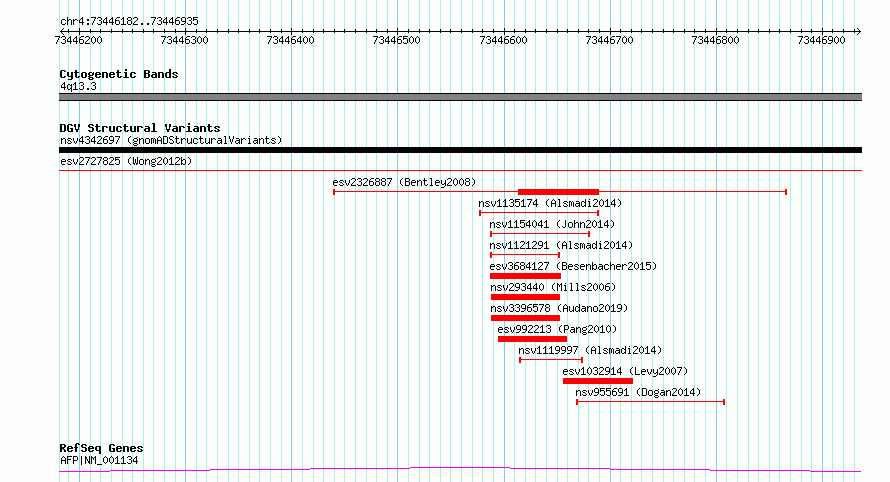Open variant esv2727825 (Wong2012b) label
This screenshot has width=890, height=482.
tap(126, 161)
